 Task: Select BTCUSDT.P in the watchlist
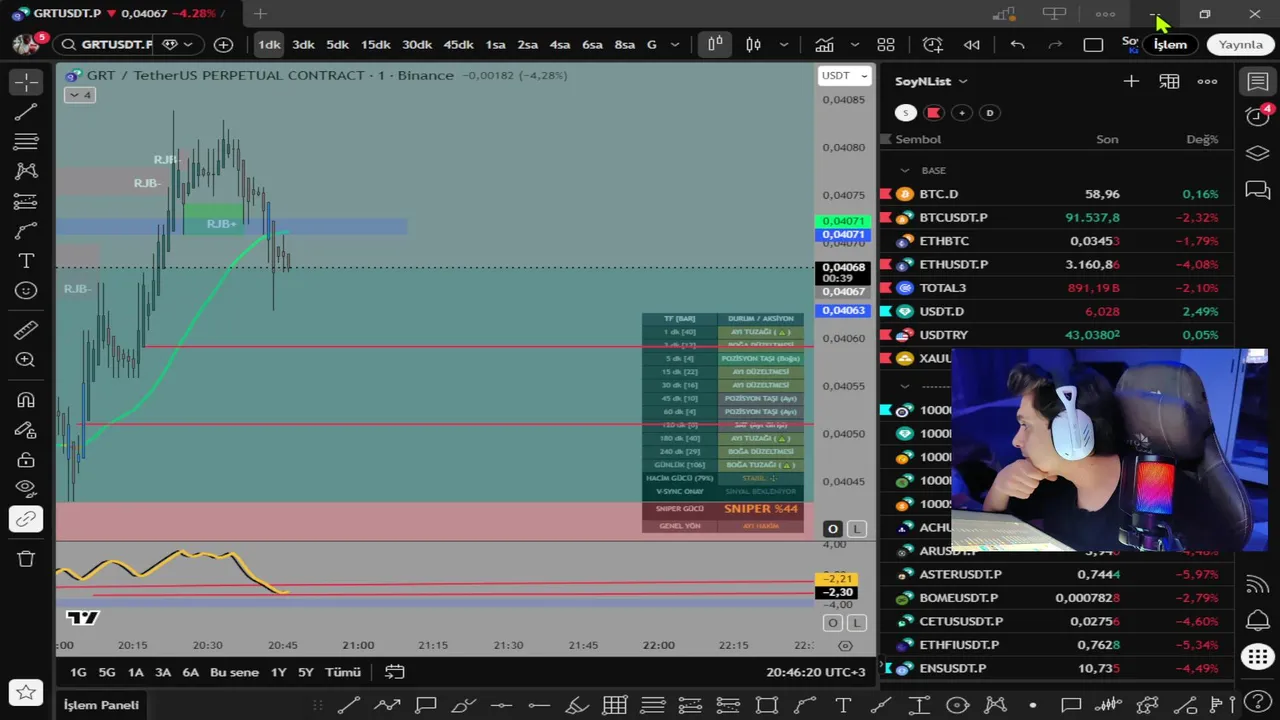coord(1057,217)
